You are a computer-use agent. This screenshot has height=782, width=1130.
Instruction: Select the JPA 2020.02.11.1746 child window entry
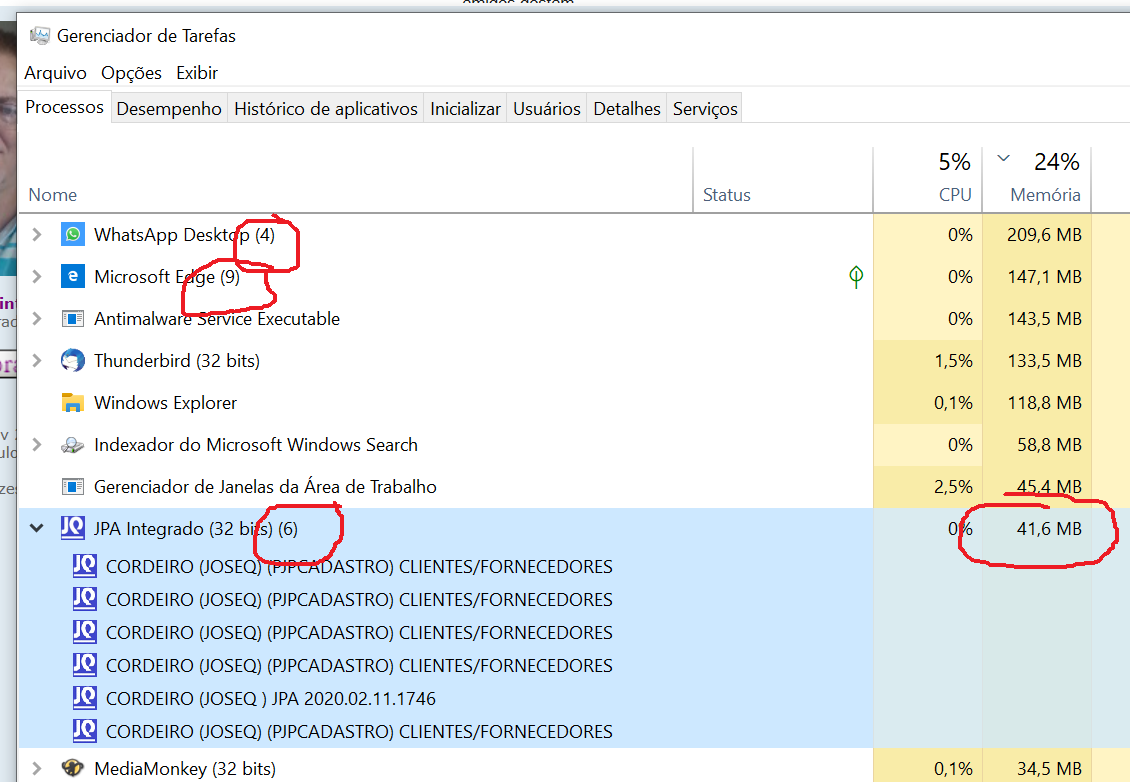tap(270, 698)
